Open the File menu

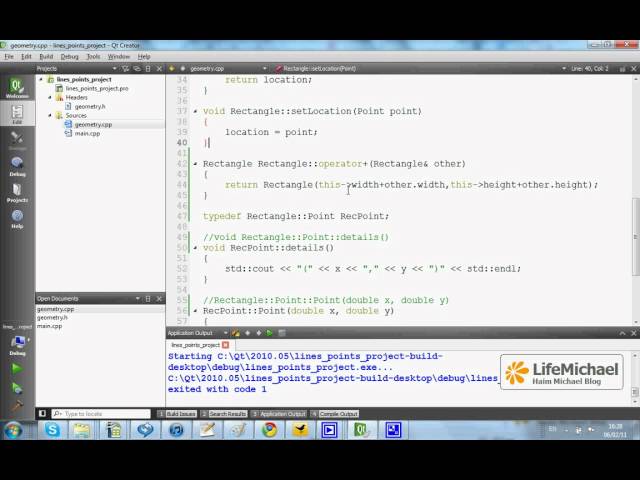pyautogui.click(x=9, y=56)
